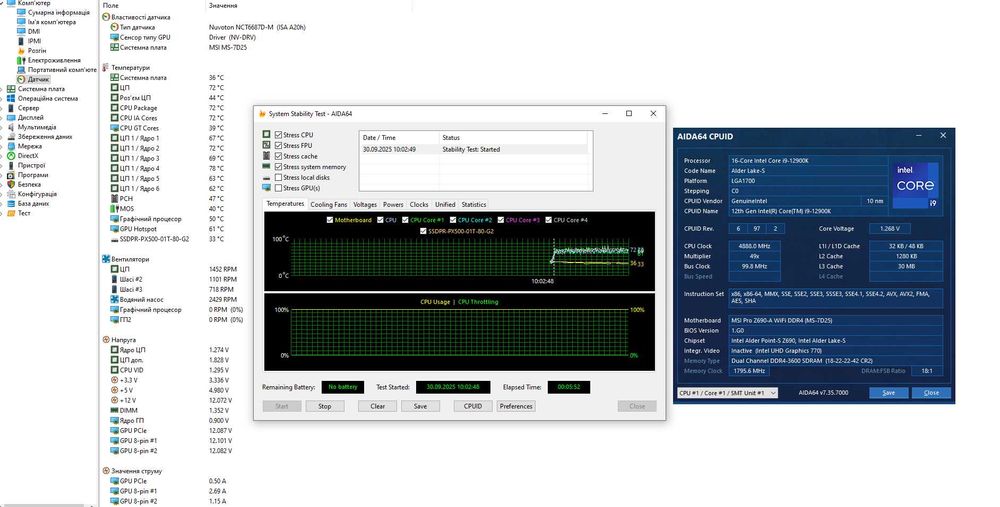The image size is (1000, 507).
Task: Enable the Stress local disks checkbox
Action: (279, 177)
